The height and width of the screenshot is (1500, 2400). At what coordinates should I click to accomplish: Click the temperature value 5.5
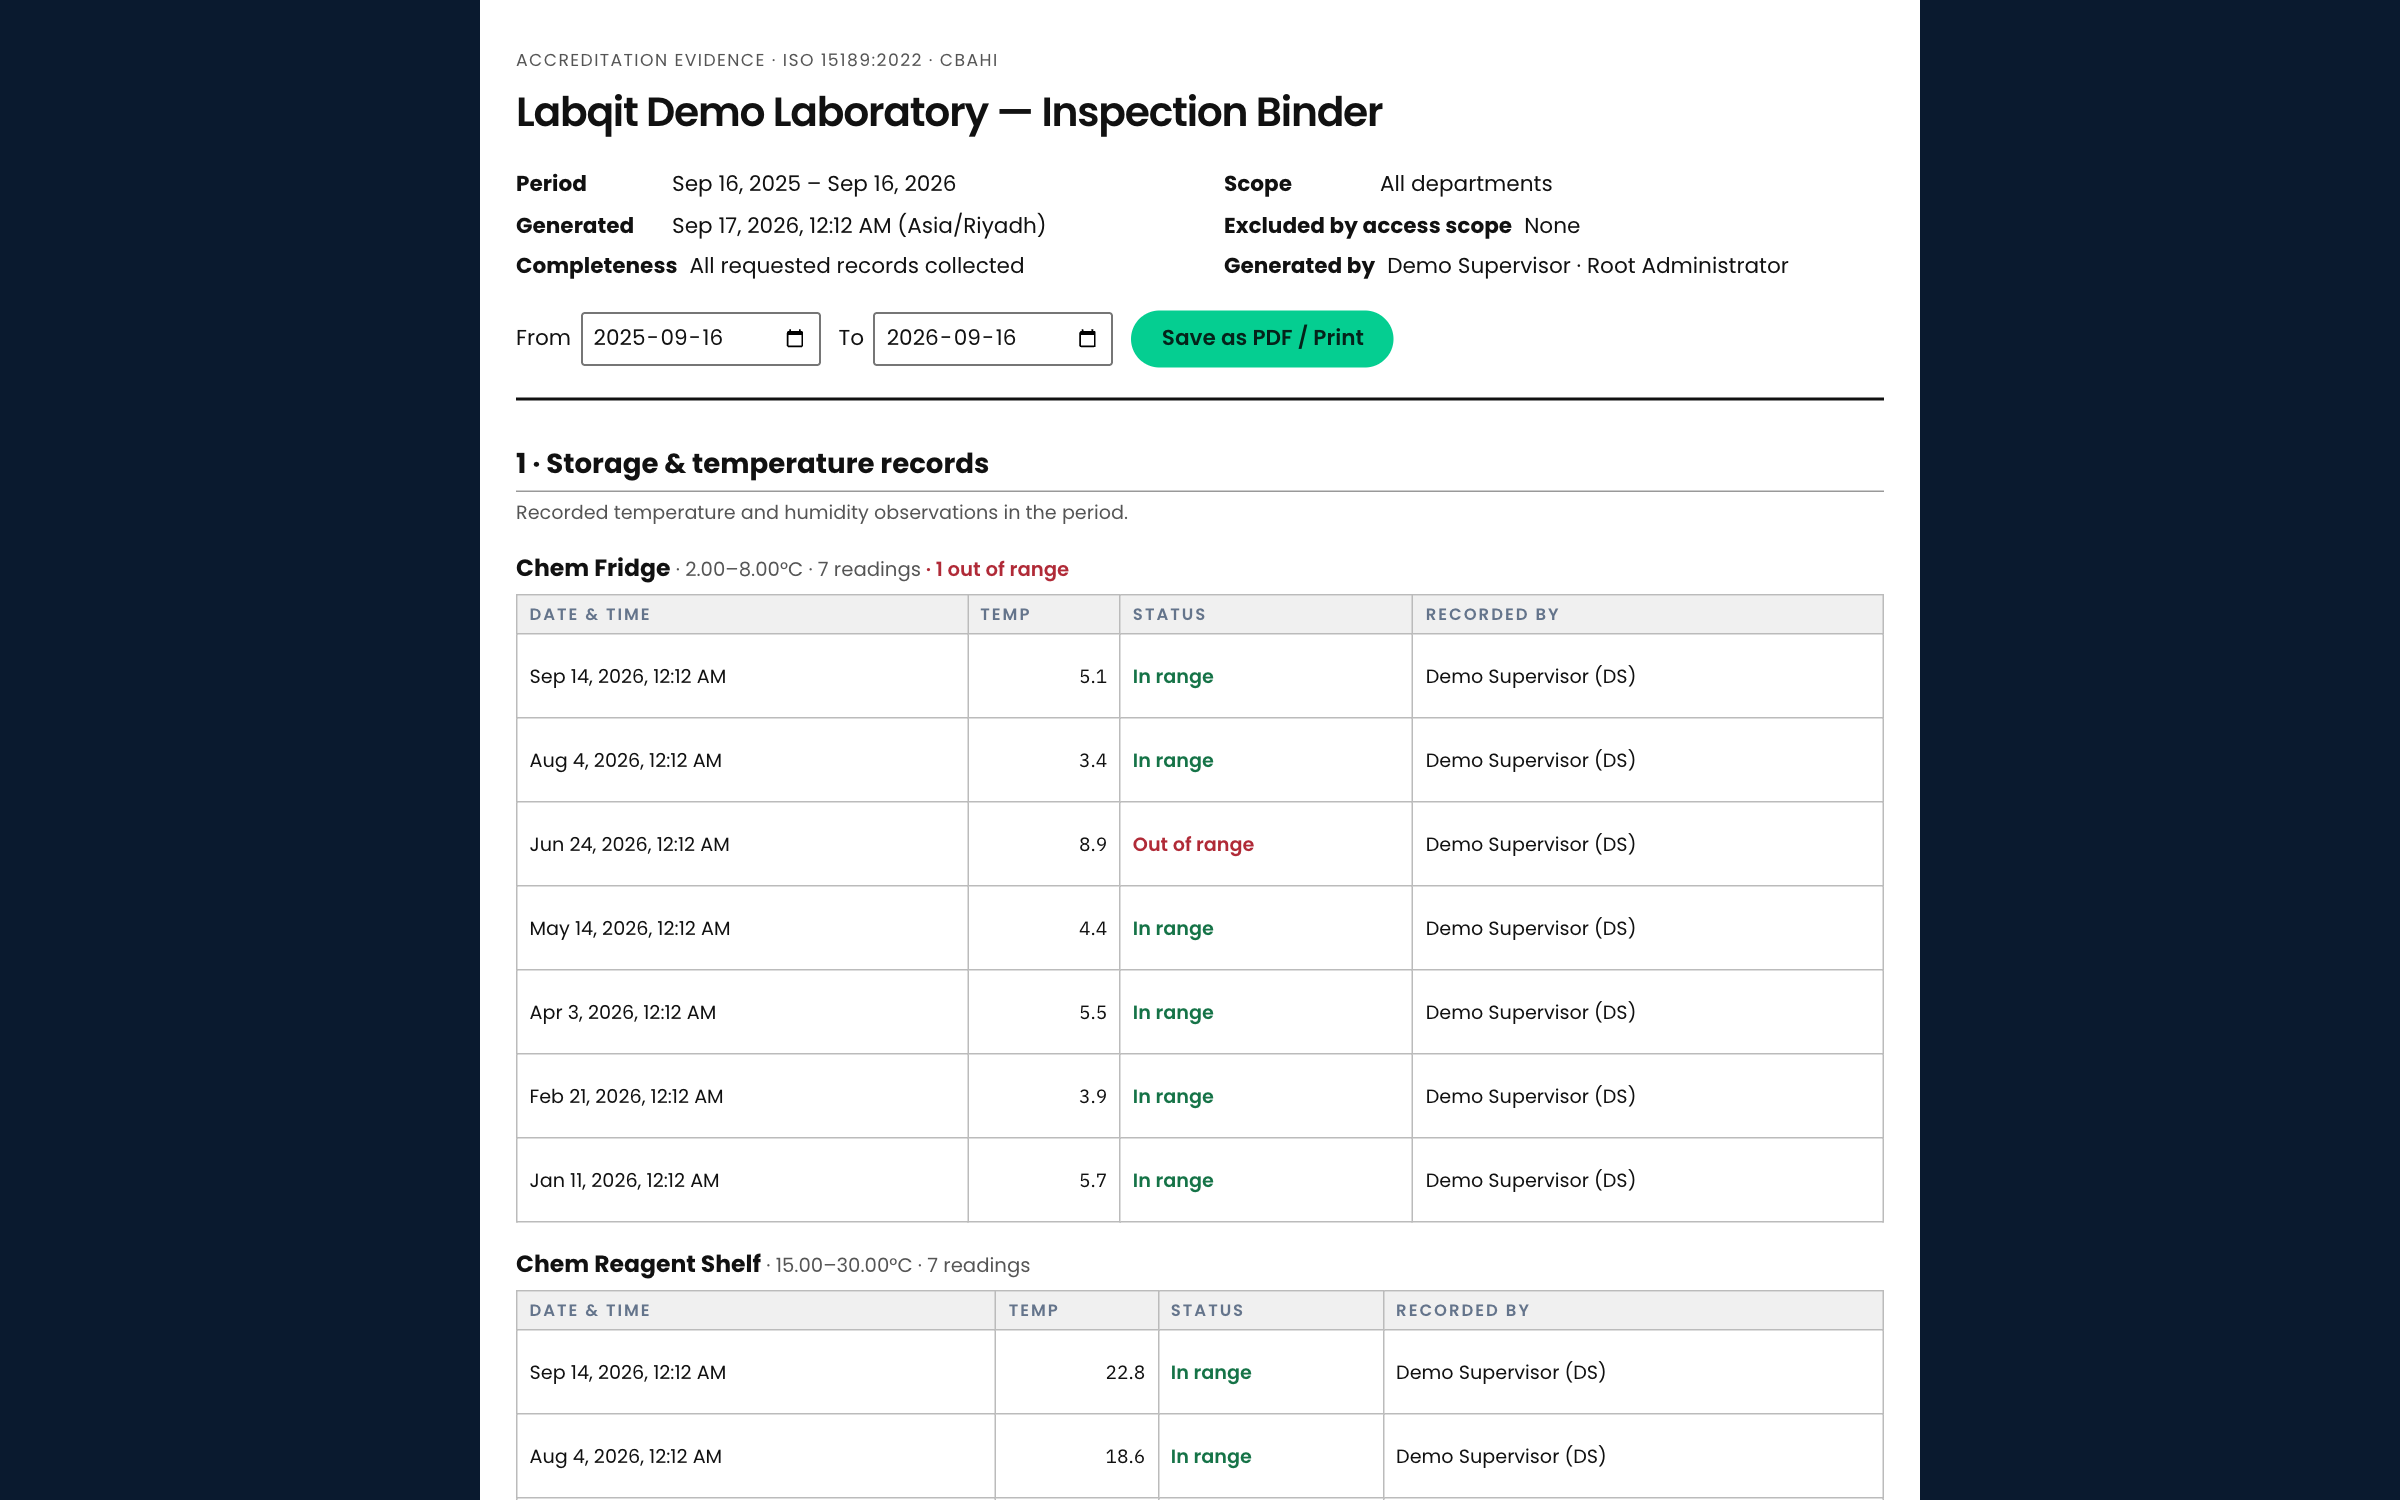(x=1092, y=1012)
